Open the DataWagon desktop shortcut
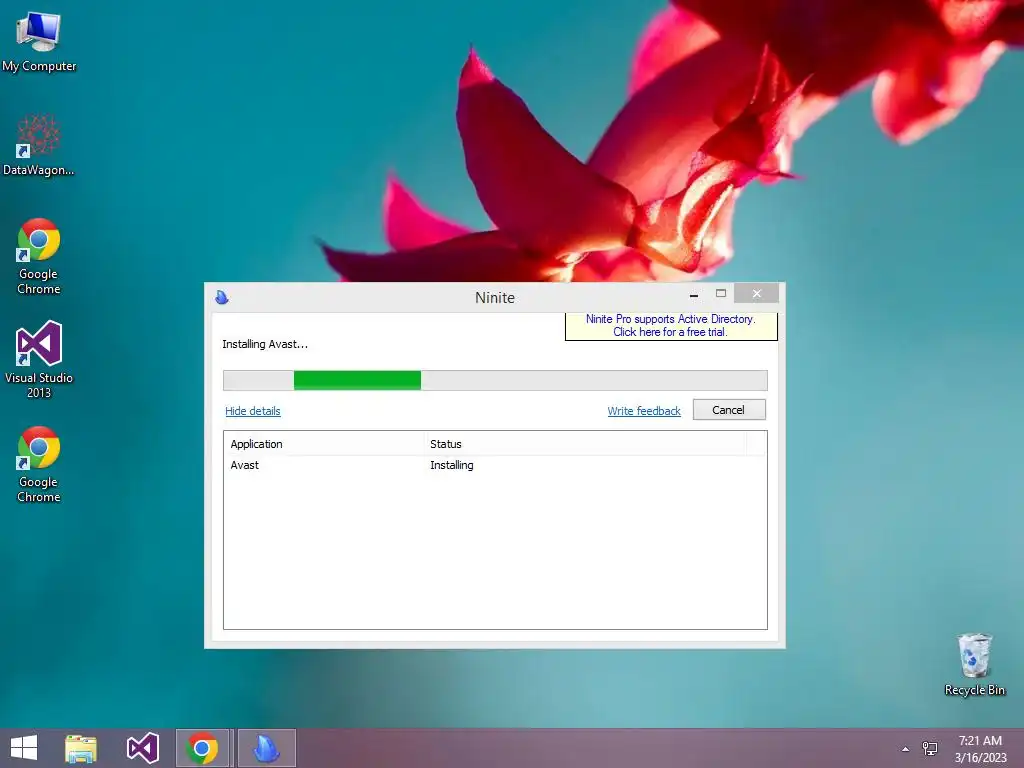This screenshot has width=1024, height=768. coord(39,145)
